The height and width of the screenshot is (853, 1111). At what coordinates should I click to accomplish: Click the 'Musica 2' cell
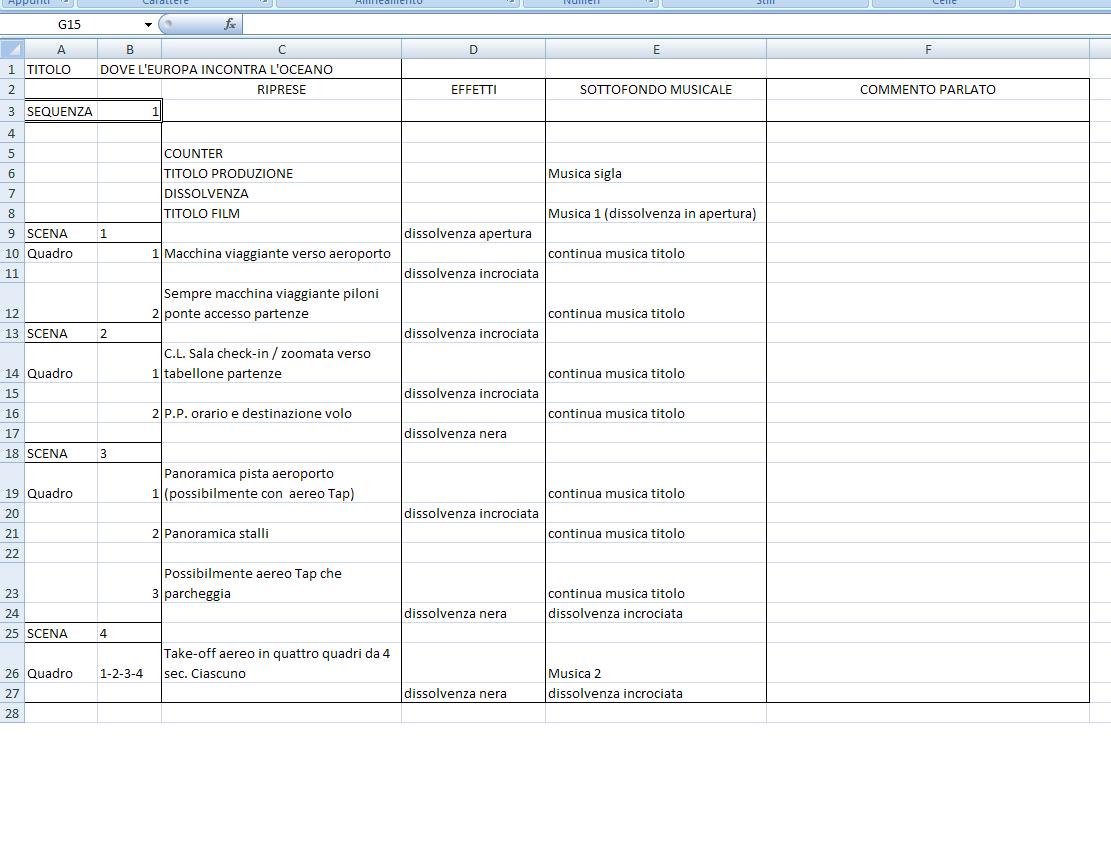point(655,663)
